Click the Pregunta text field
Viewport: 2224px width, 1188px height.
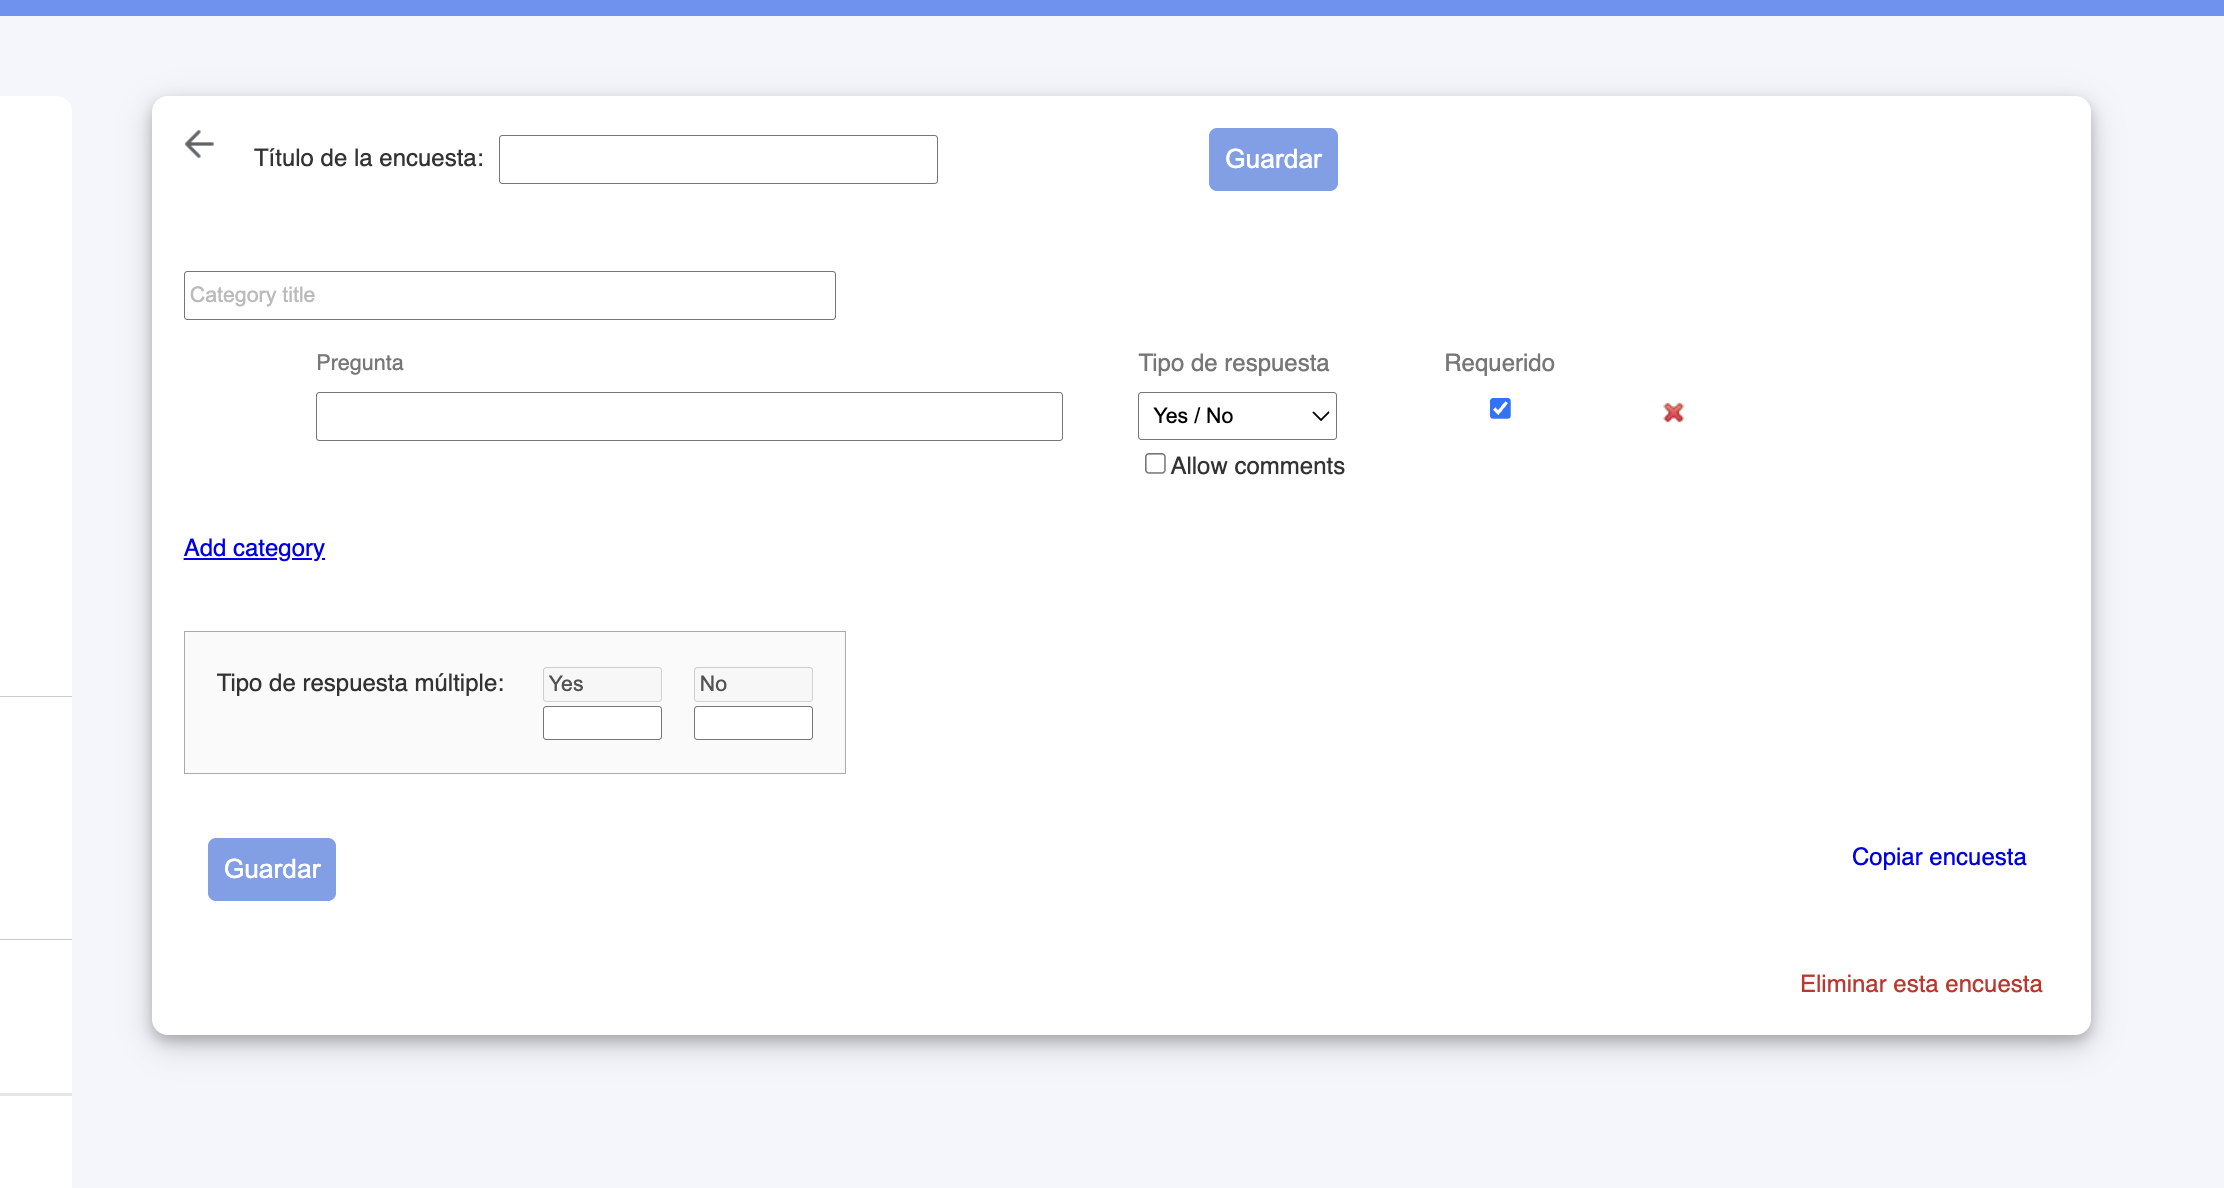pos(688,417)
